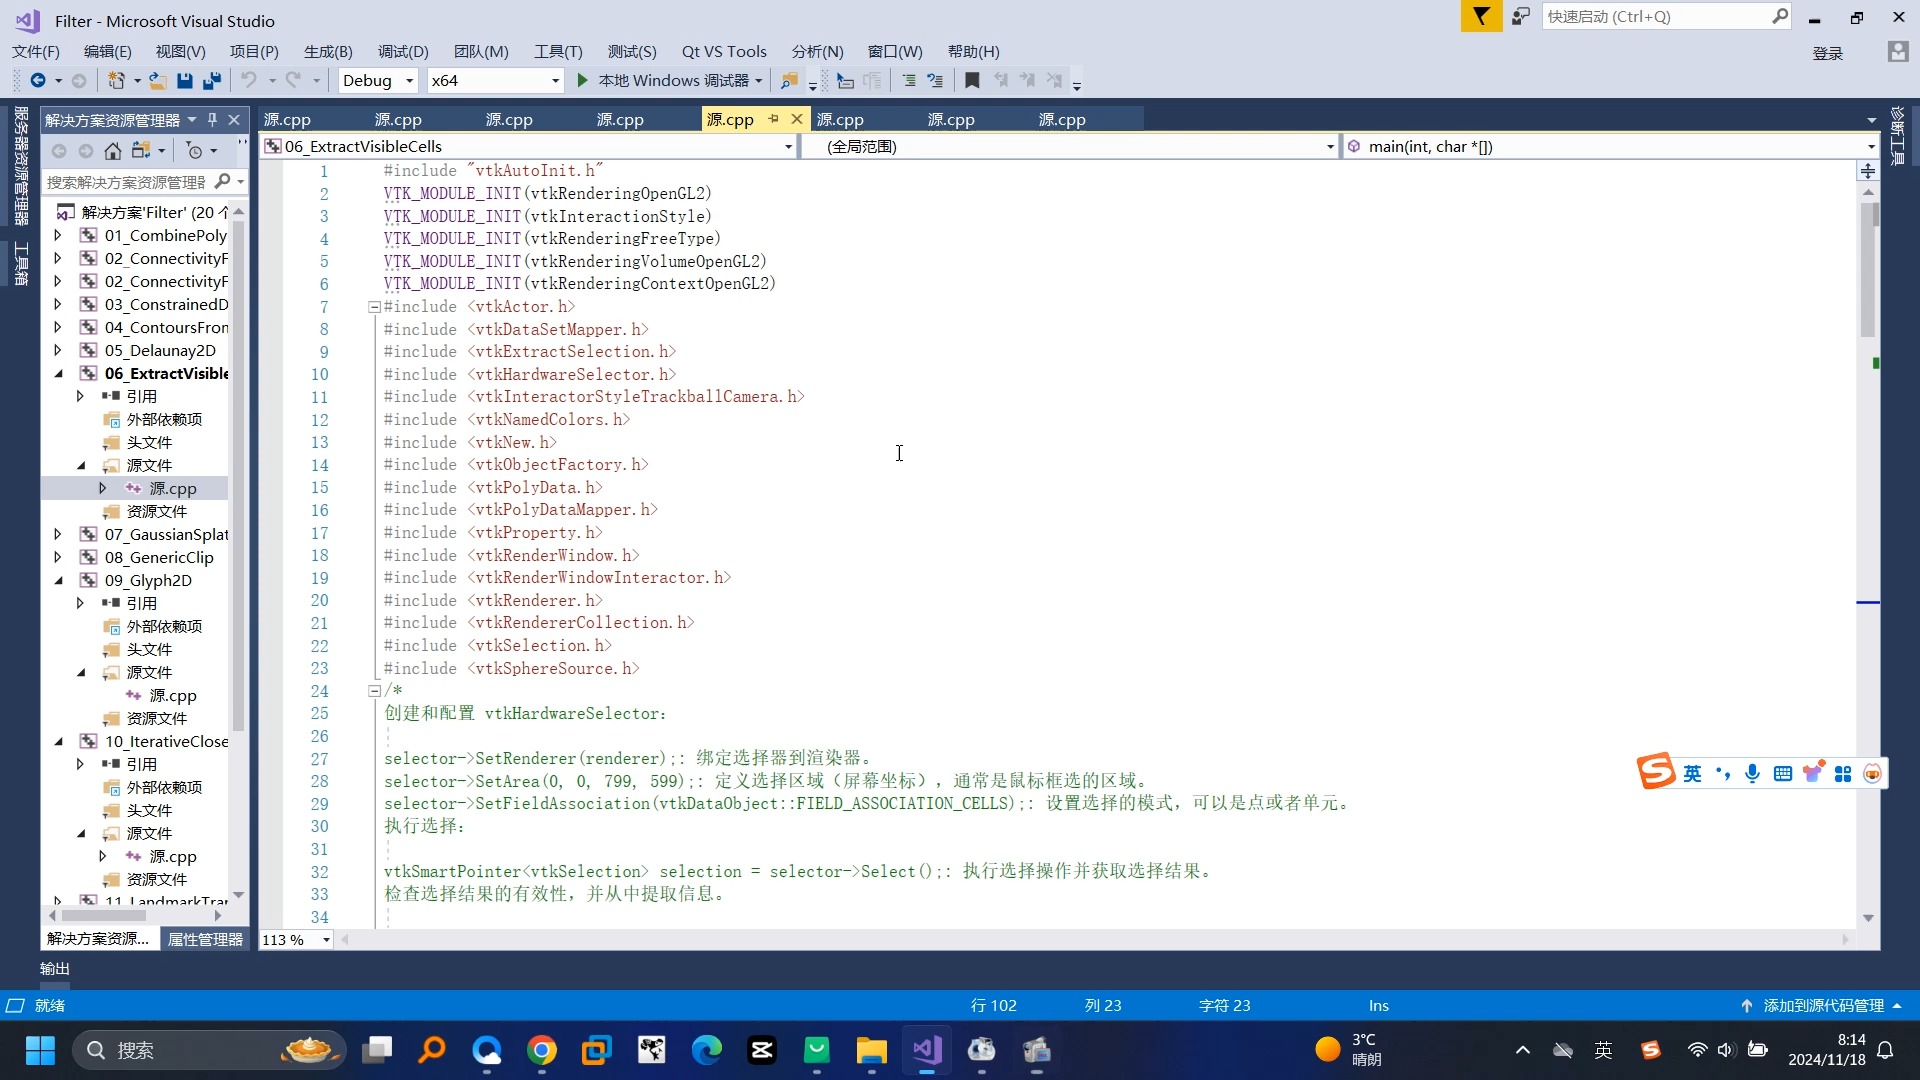Expand the 08_GenericClip project node
The image size is (1920, 1080).
tap(57, 558)
